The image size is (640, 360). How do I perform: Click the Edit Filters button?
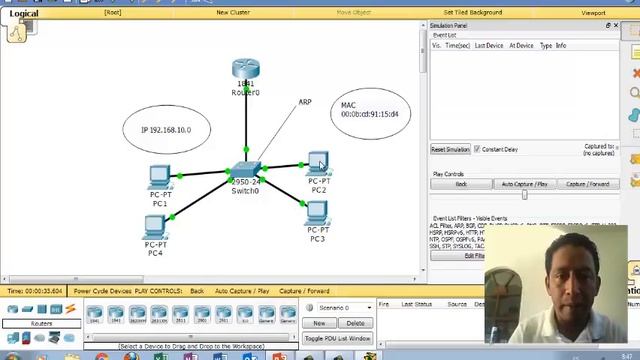click(x=458, y=256)
